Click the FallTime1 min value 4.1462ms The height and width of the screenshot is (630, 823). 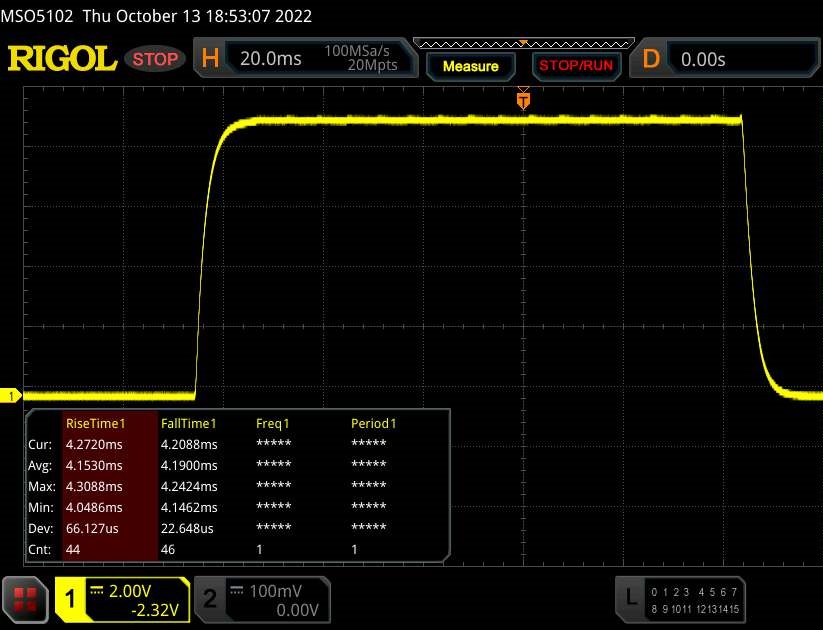[189, 508]
